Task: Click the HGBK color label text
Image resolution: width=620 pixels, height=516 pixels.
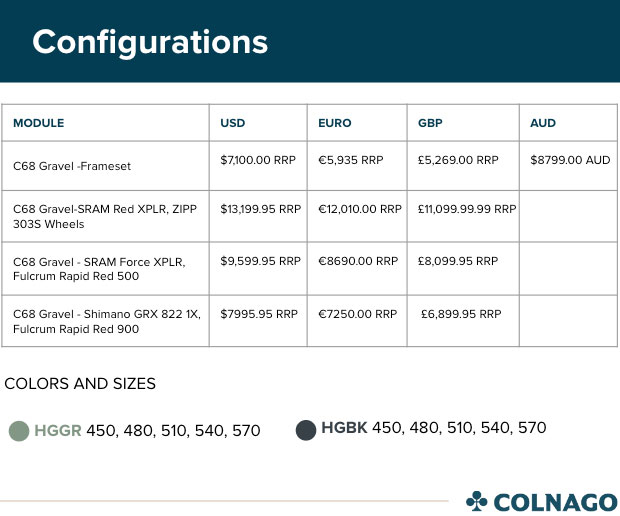Action: (x=344, y=428)
